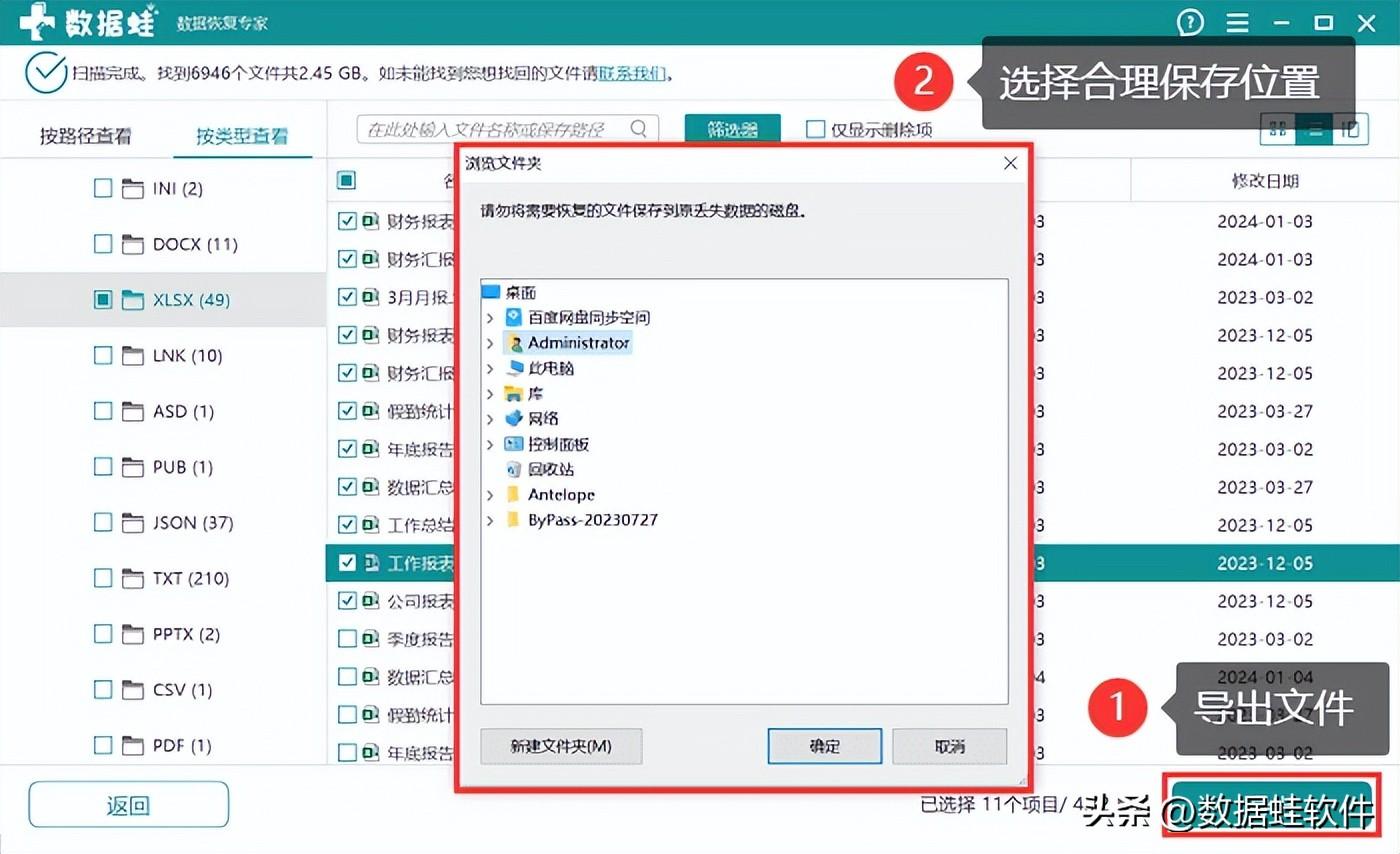Expand the ByPass-20230727 folder node
Viewport: 1400px width, 854px height.
[490, 520]
